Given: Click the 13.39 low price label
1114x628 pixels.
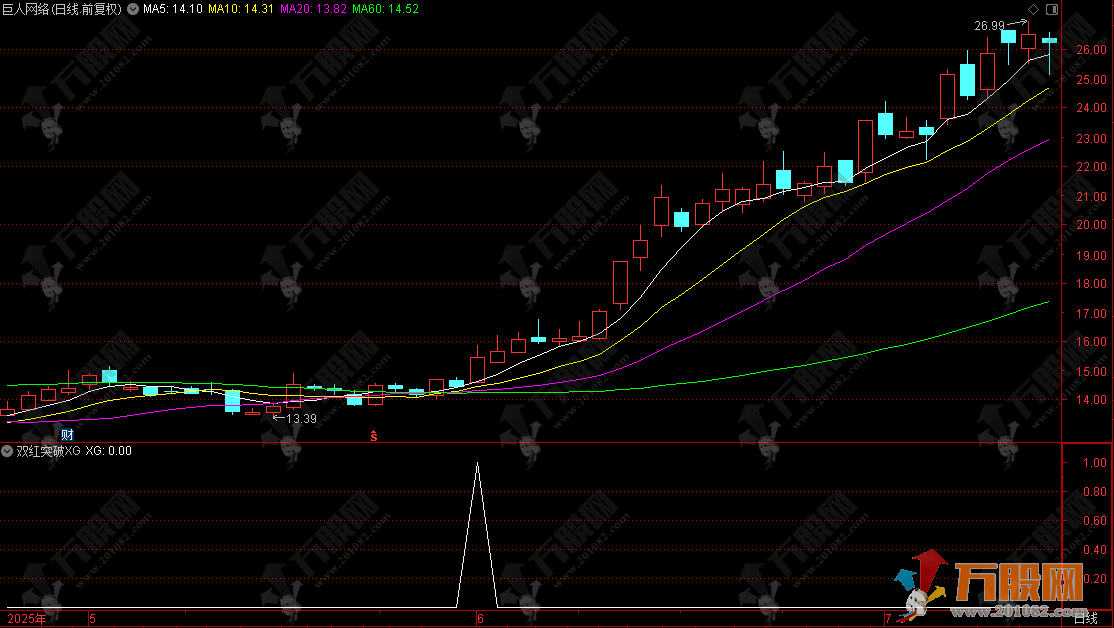Looking at the screenshot, I should (x=301, y=418).
